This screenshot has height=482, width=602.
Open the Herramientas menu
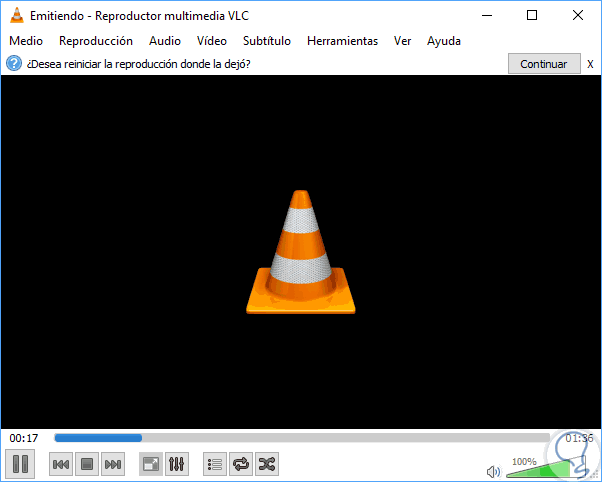342,41
